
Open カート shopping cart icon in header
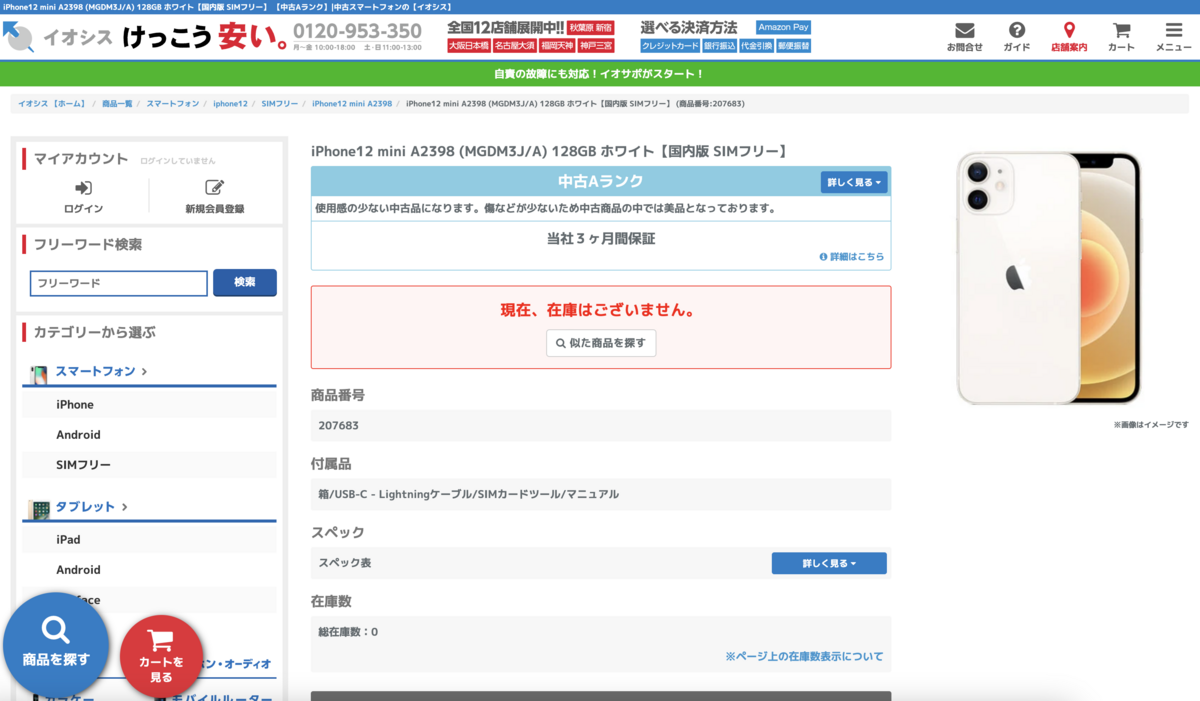[x=1121, y=31]
